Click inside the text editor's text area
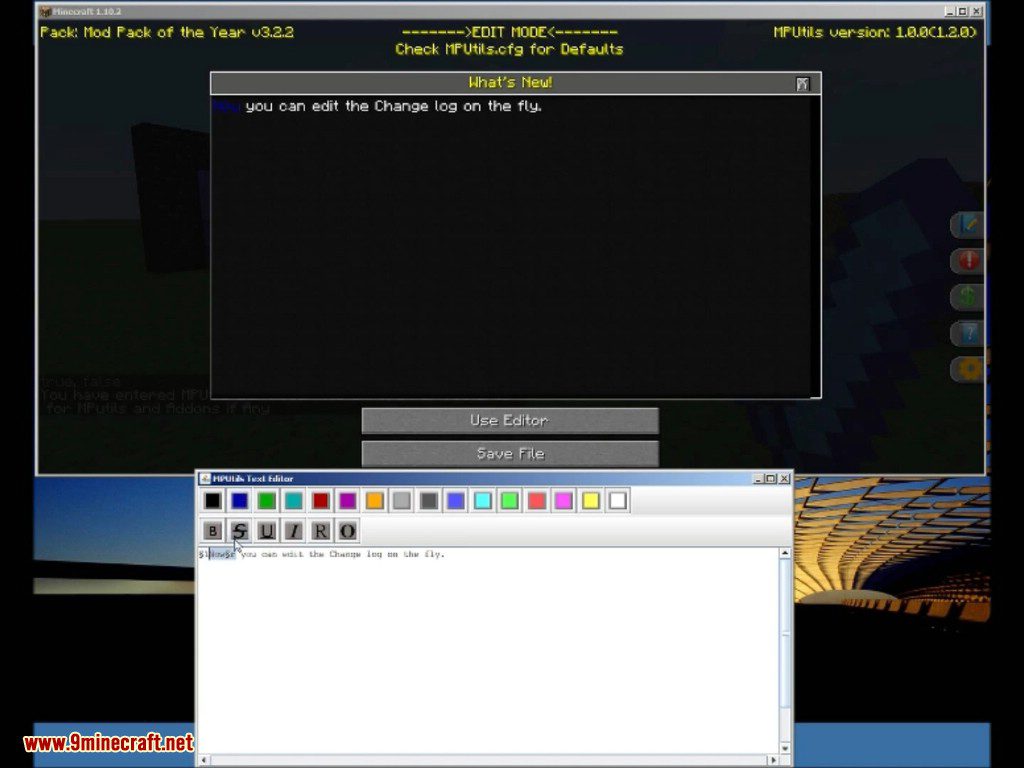This screenshot has width=1024, height=768. pyautogui.click(x=487, y=653)
